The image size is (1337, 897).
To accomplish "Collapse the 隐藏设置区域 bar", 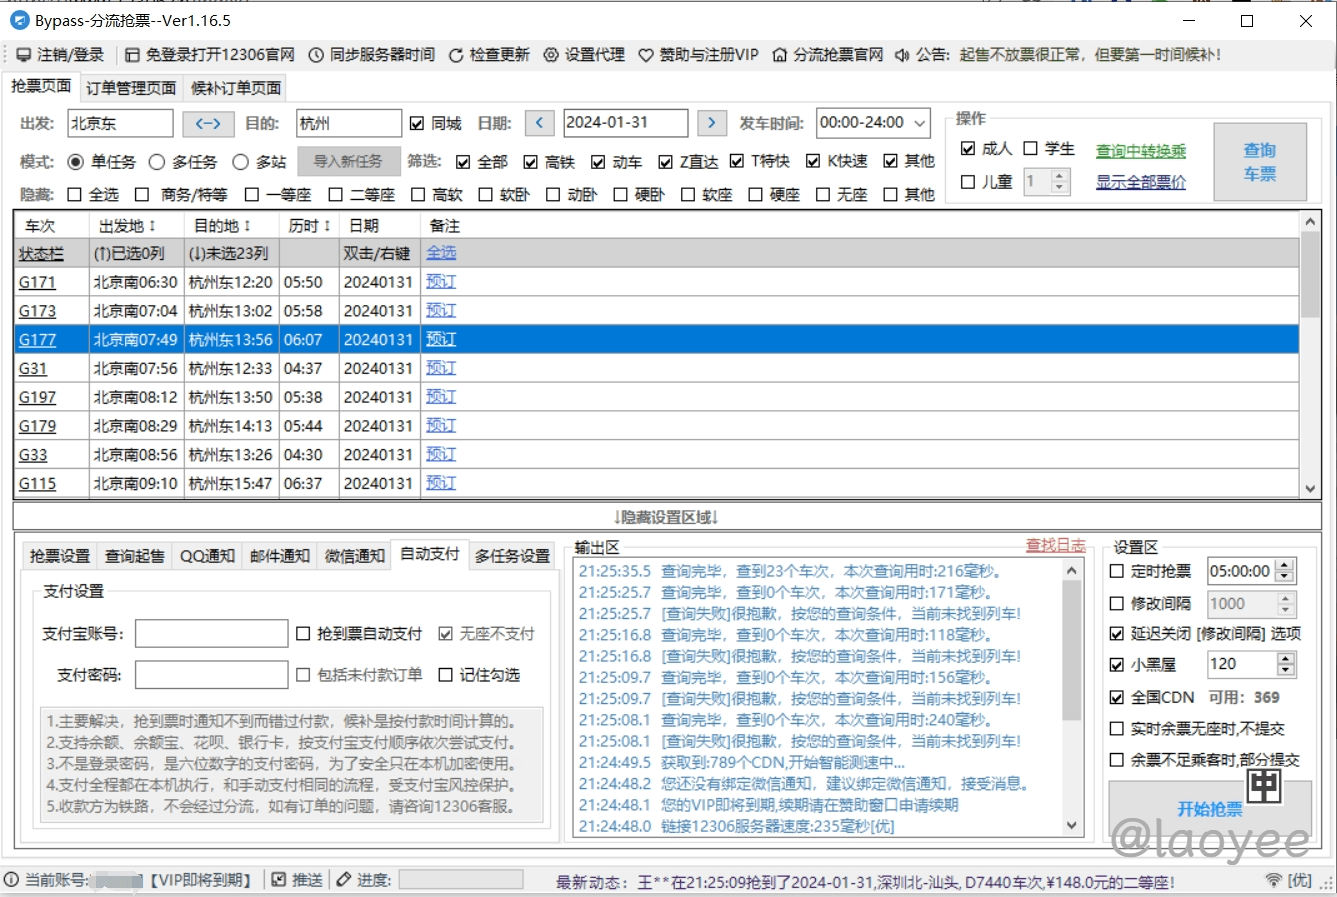I will (x=666, y=517).
